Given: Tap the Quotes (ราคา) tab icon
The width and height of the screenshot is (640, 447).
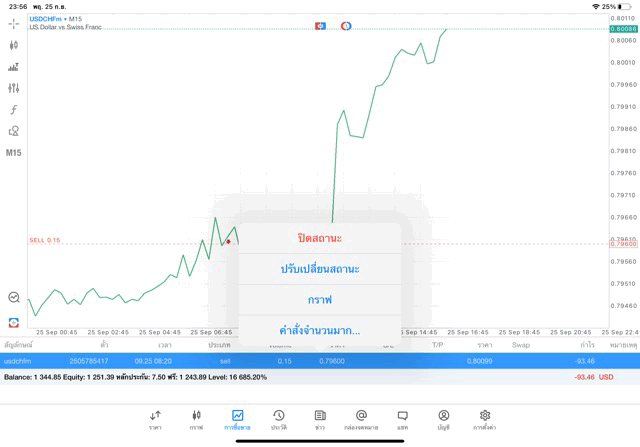Looking at the screenshot, I should (x=155, y=419).
